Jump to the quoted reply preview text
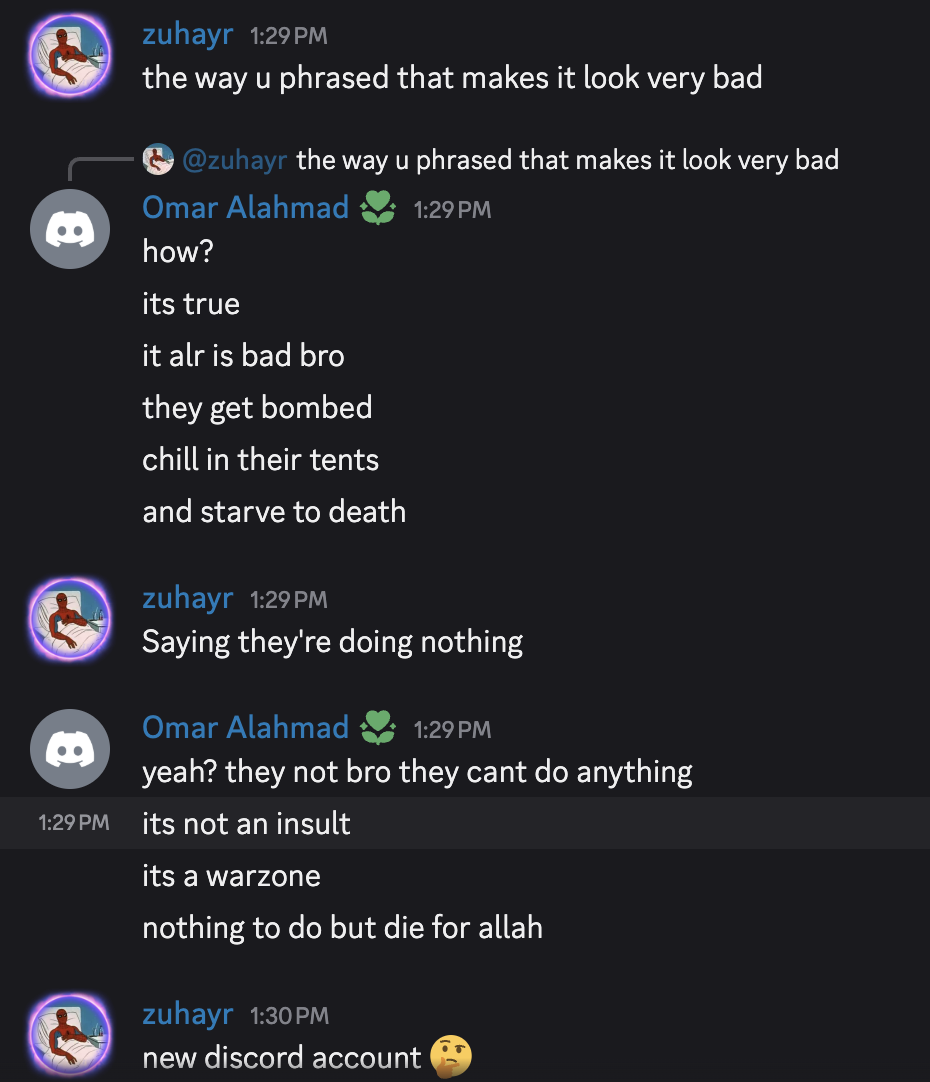 coord(567,159)
